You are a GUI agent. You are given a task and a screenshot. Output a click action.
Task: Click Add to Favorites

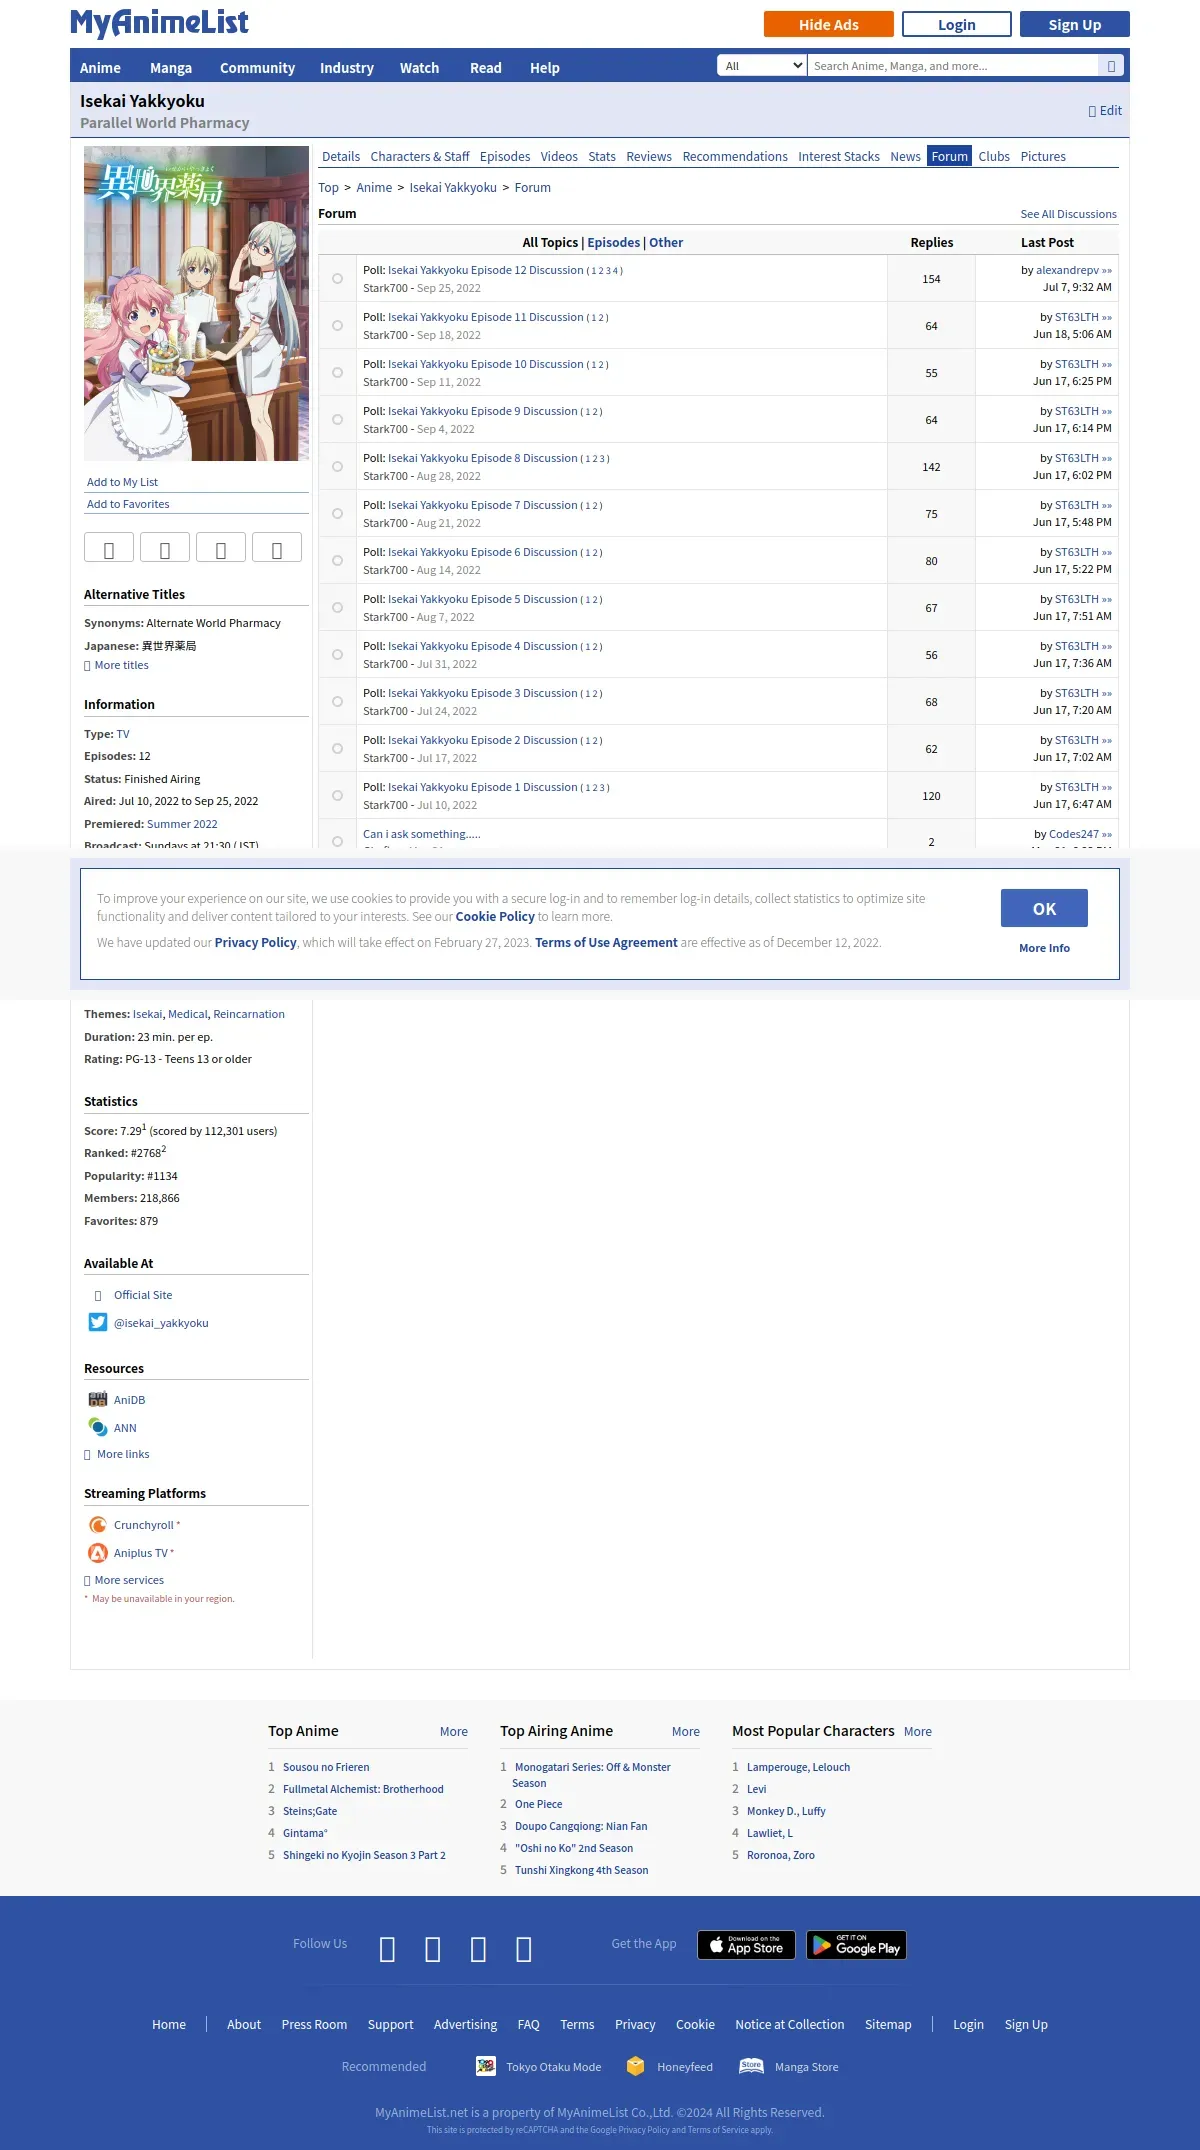coord(128,504)
